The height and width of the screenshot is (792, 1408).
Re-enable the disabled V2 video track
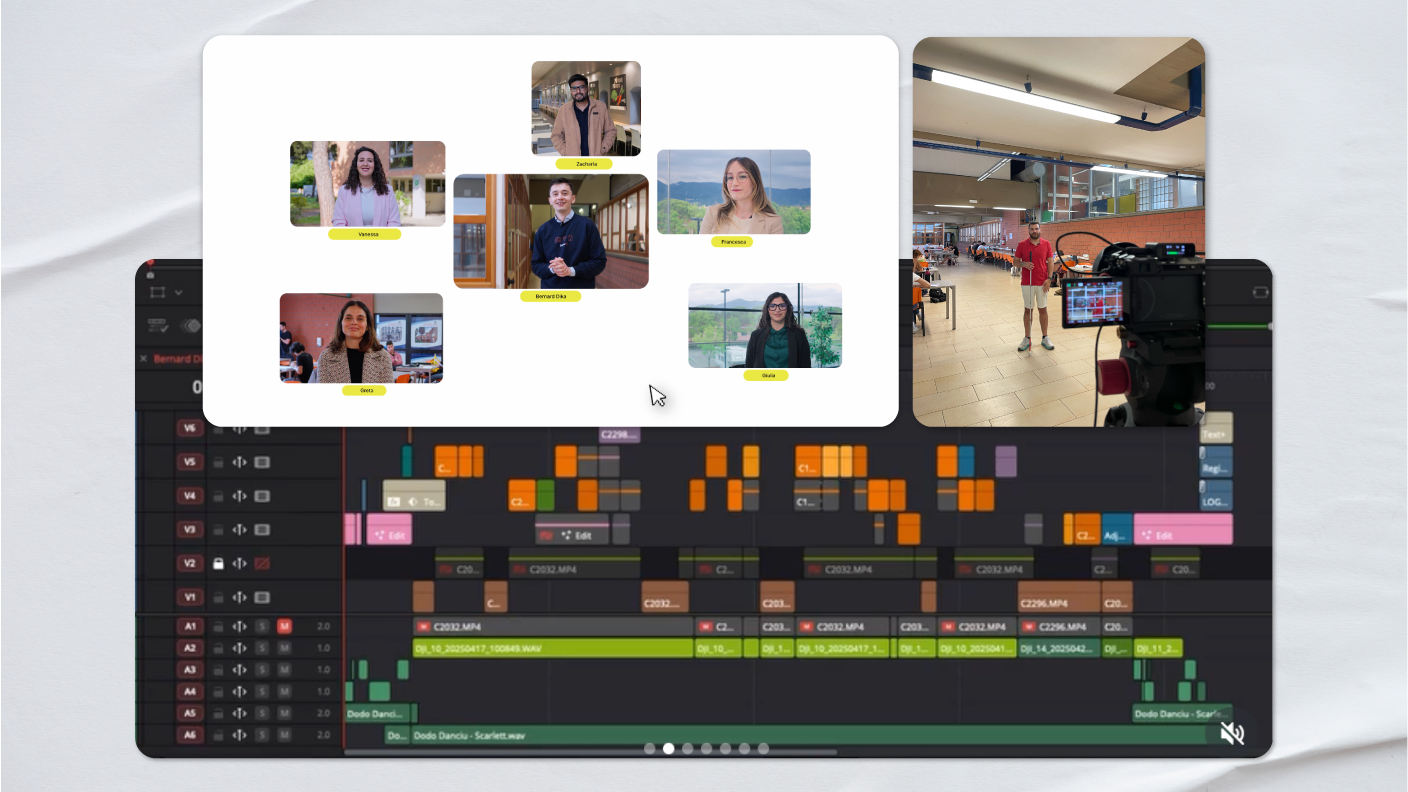click(x=262, y=564)
